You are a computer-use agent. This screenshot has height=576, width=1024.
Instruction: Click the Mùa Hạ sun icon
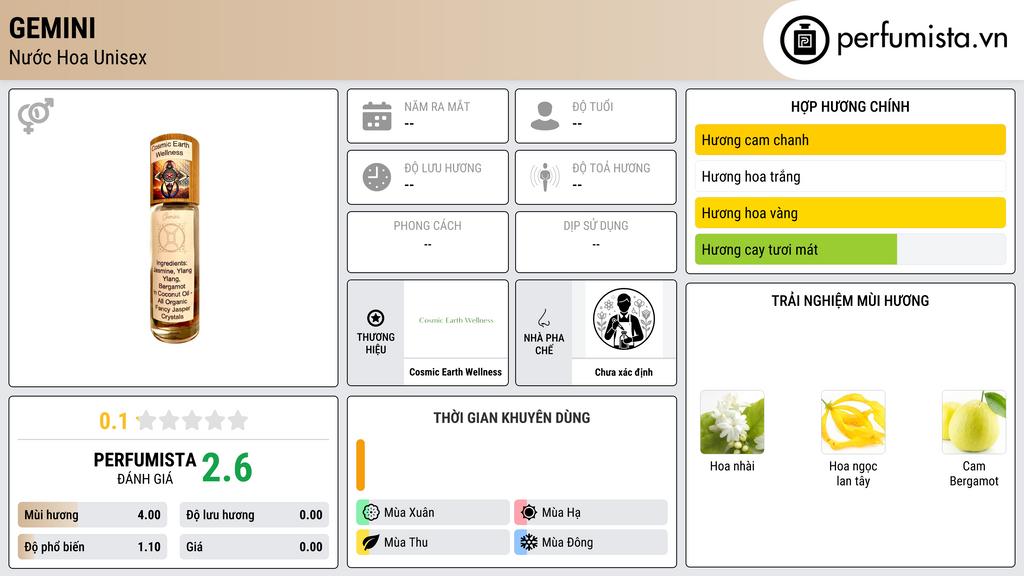point(529,512)
